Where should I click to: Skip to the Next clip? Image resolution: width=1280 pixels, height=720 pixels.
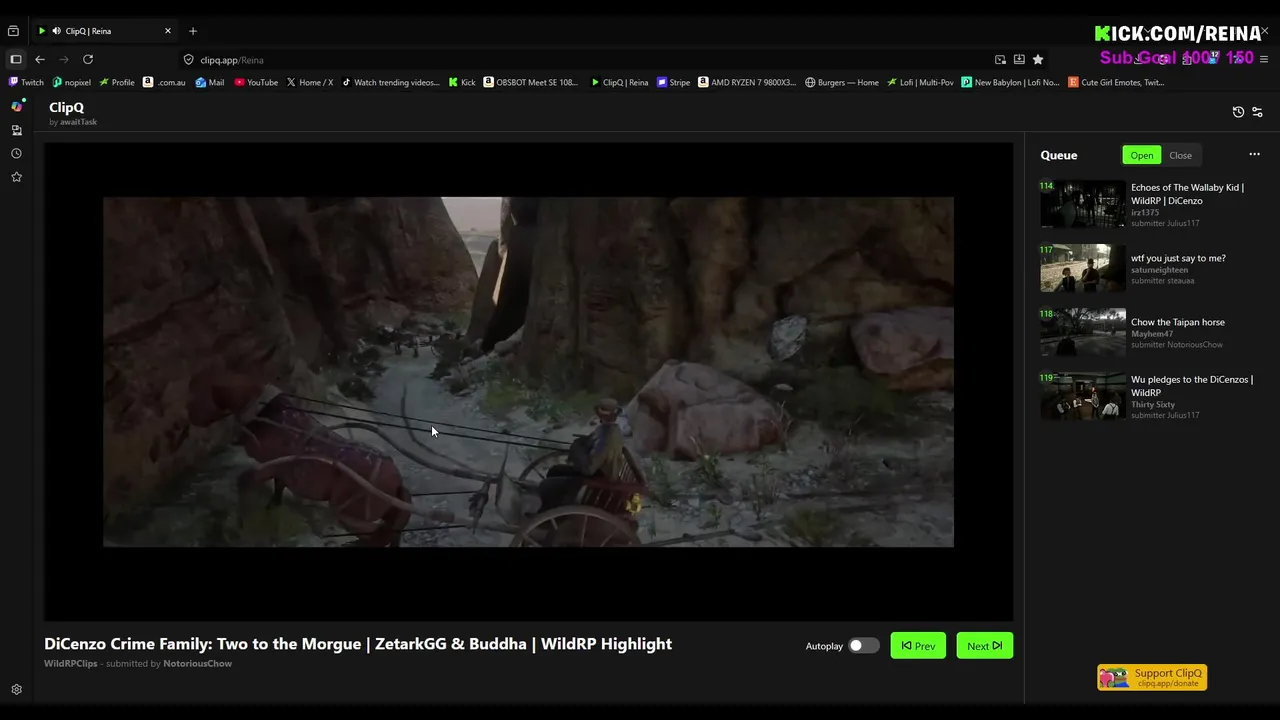click(984, 646)
